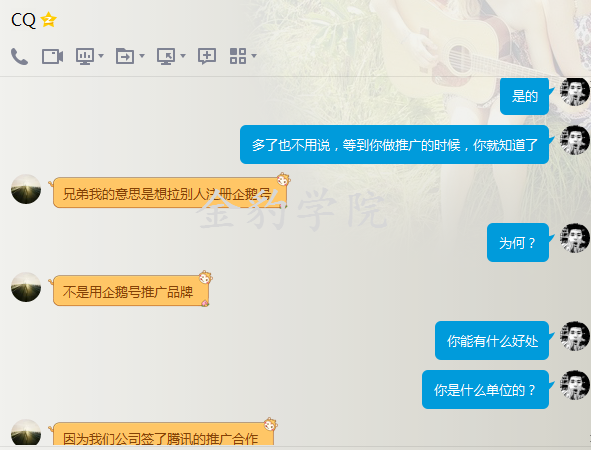Viewport: 591px width, 450px height.
Task: Select the '你能有什么好处' message bubble
Action: 492,340
